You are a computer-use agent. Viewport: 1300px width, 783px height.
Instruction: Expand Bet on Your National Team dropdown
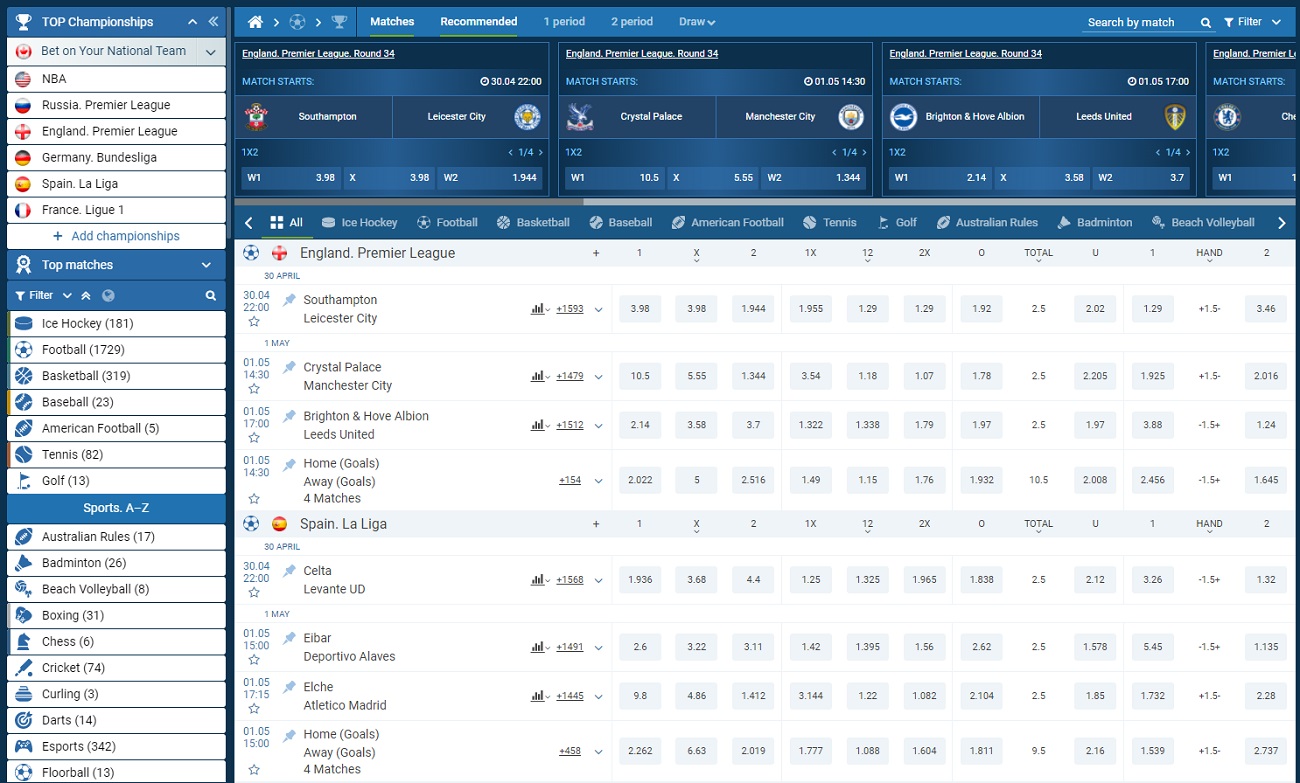(x=210, y=52)
